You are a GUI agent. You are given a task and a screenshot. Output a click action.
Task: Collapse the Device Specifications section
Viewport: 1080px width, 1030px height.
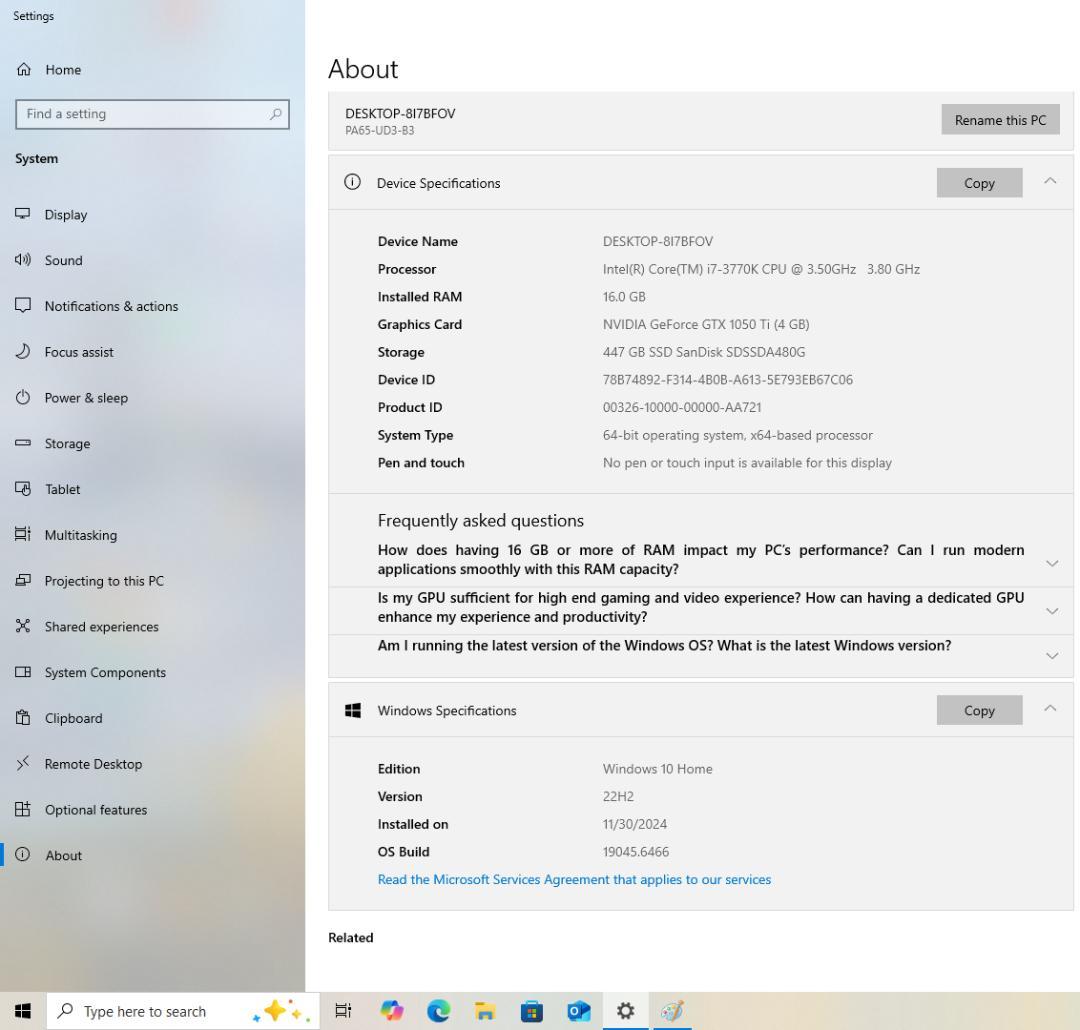point(1050,182)
